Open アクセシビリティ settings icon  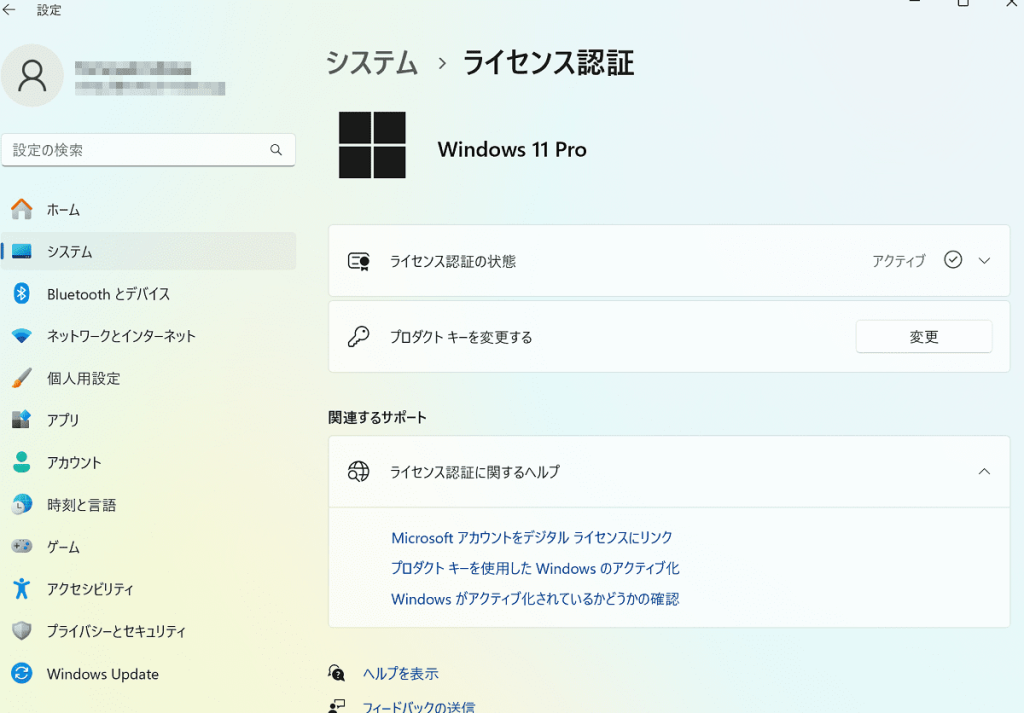pos(23,589)
